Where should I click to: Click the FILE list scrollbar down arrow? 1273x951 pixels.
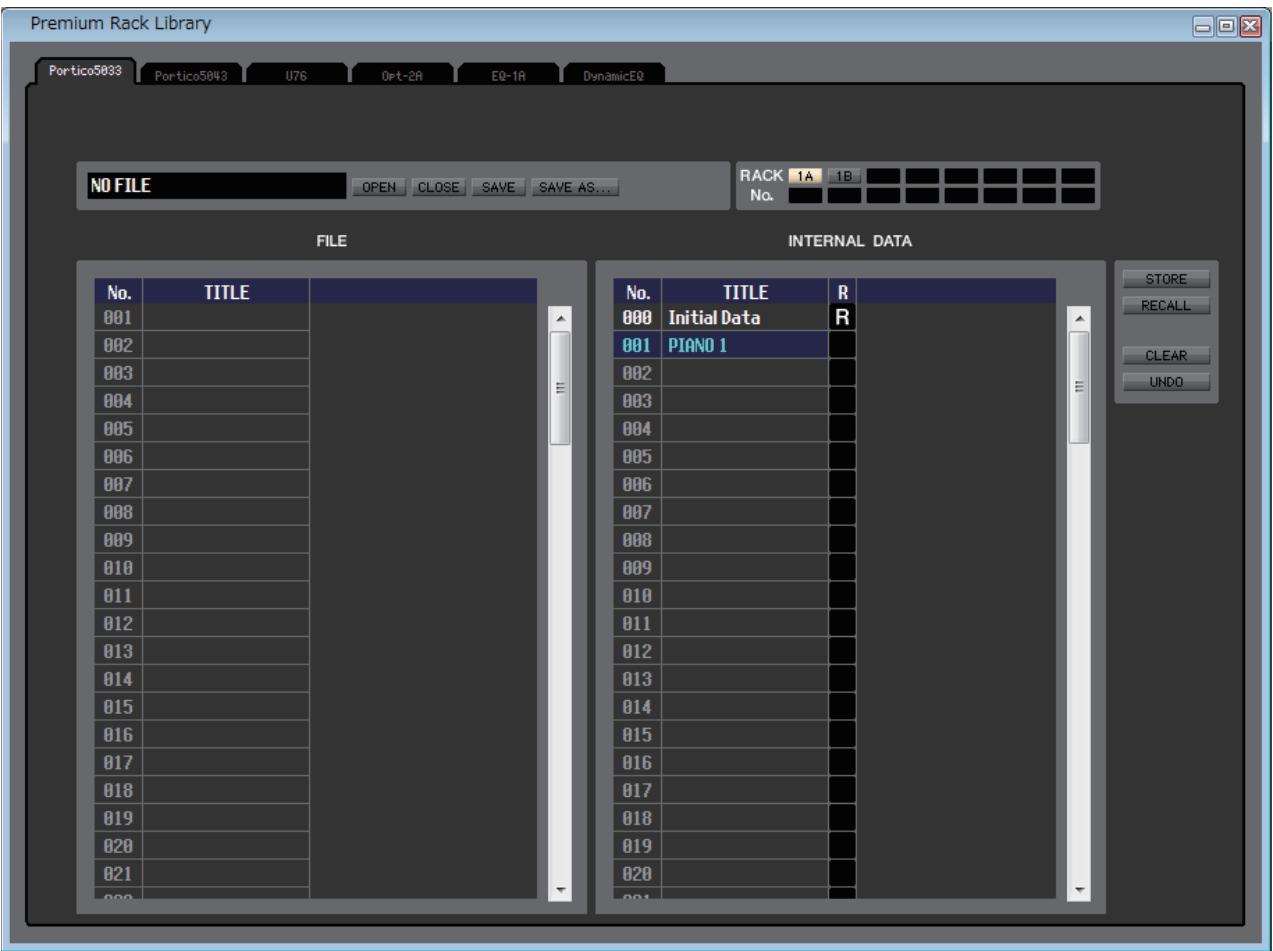[x=559, y=889]
